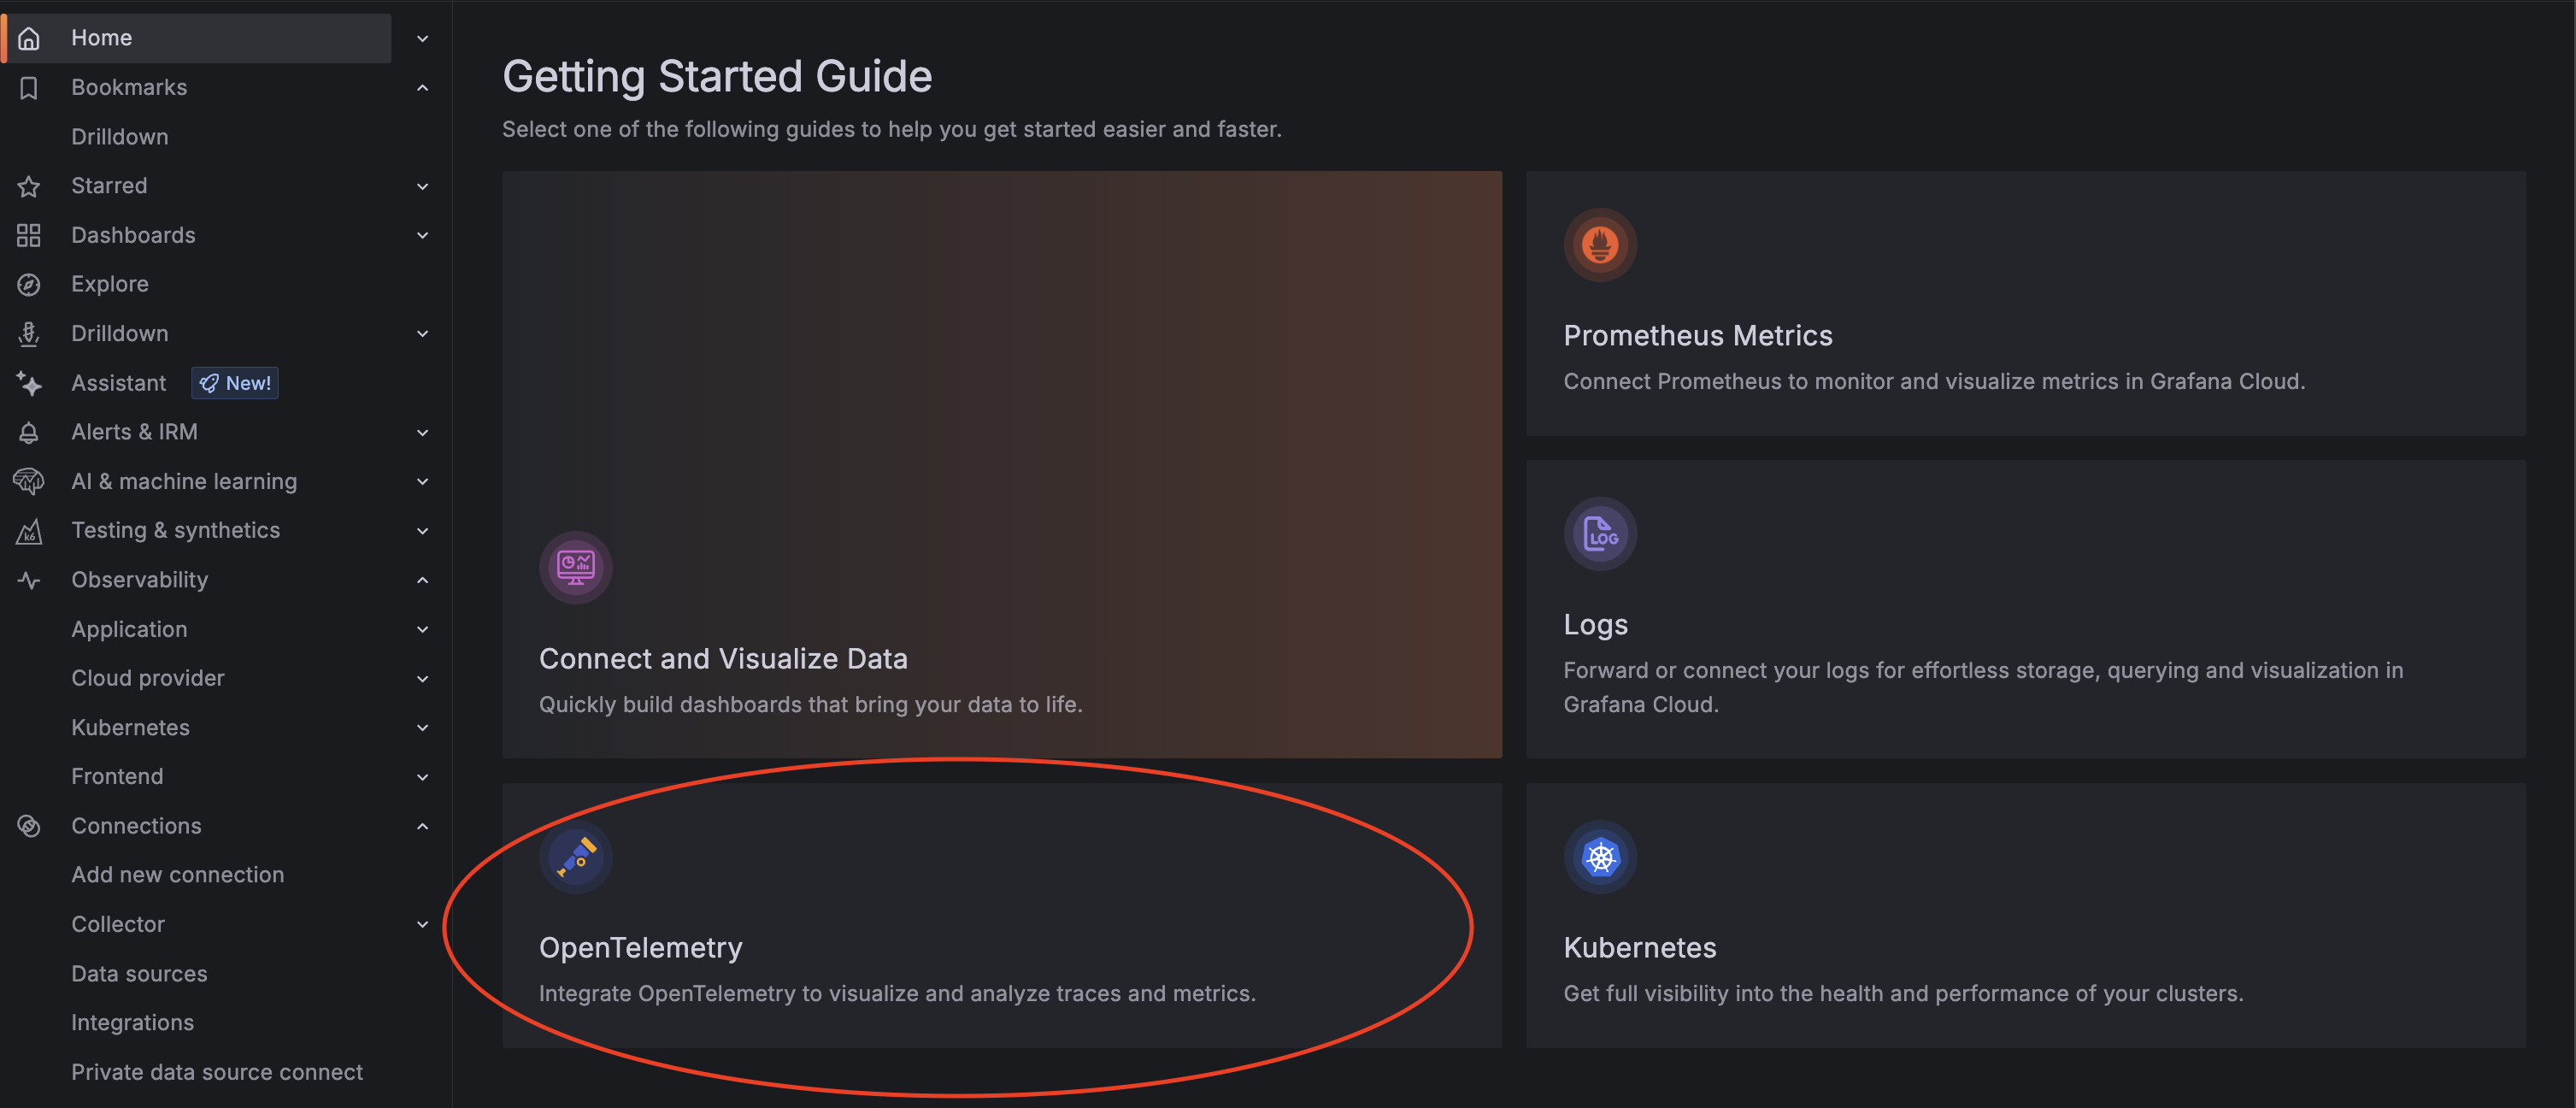Click the Connect and Visualize Data icon

(576, 567)
